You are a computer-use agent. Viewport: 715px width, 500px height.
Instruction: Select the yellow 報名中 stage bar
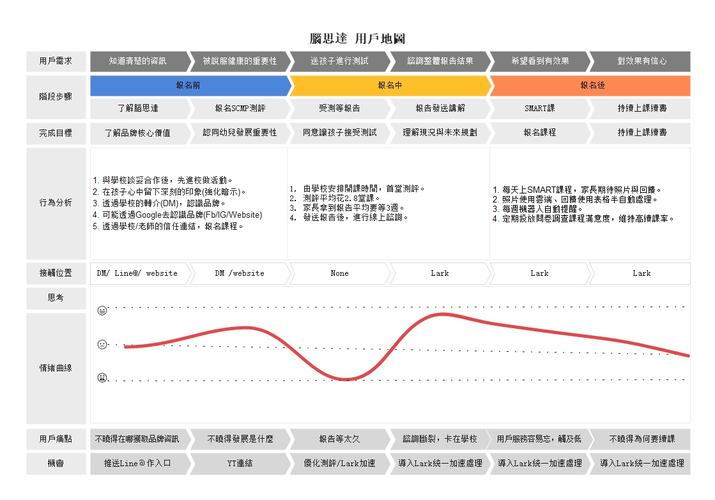[x=390, y=86]
